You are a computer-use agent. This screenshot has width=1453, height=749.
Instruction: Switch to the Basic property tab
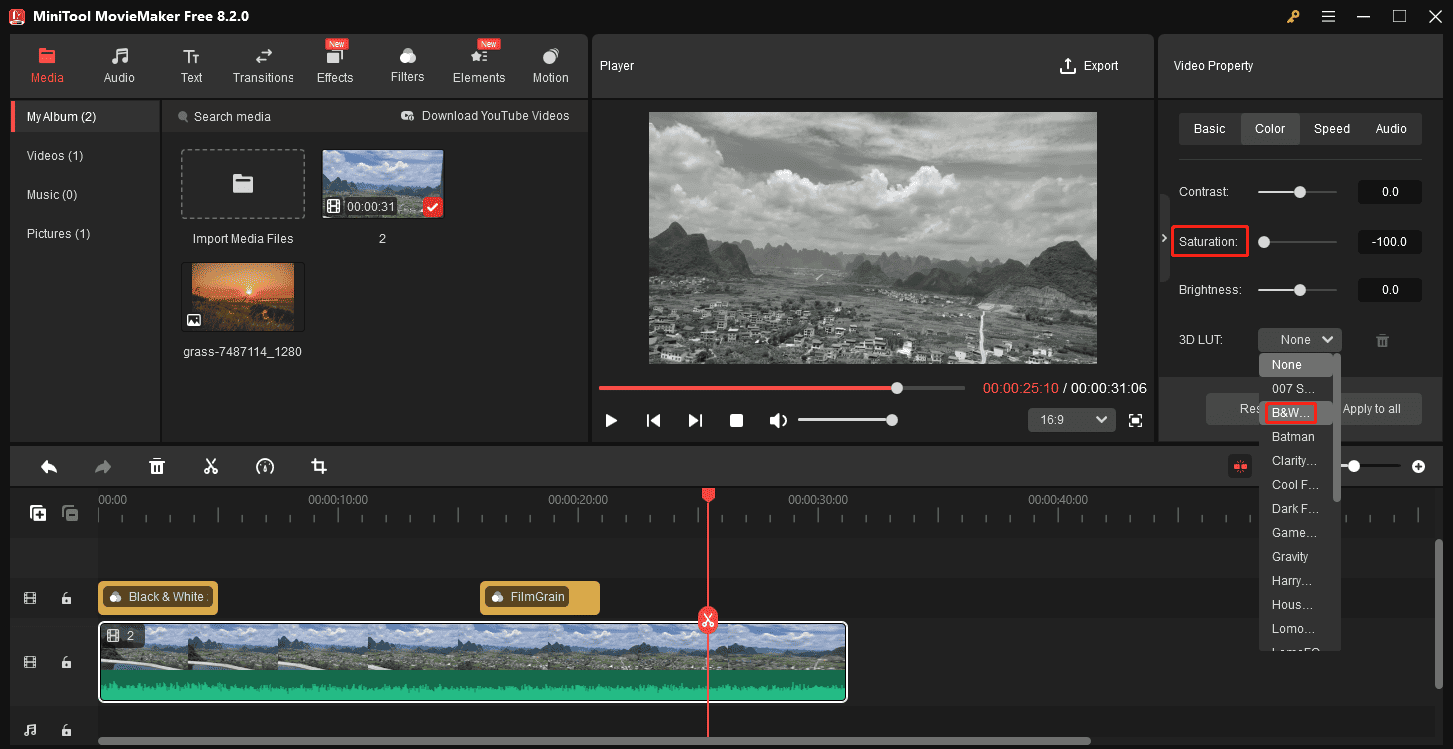coord(1209,129)
